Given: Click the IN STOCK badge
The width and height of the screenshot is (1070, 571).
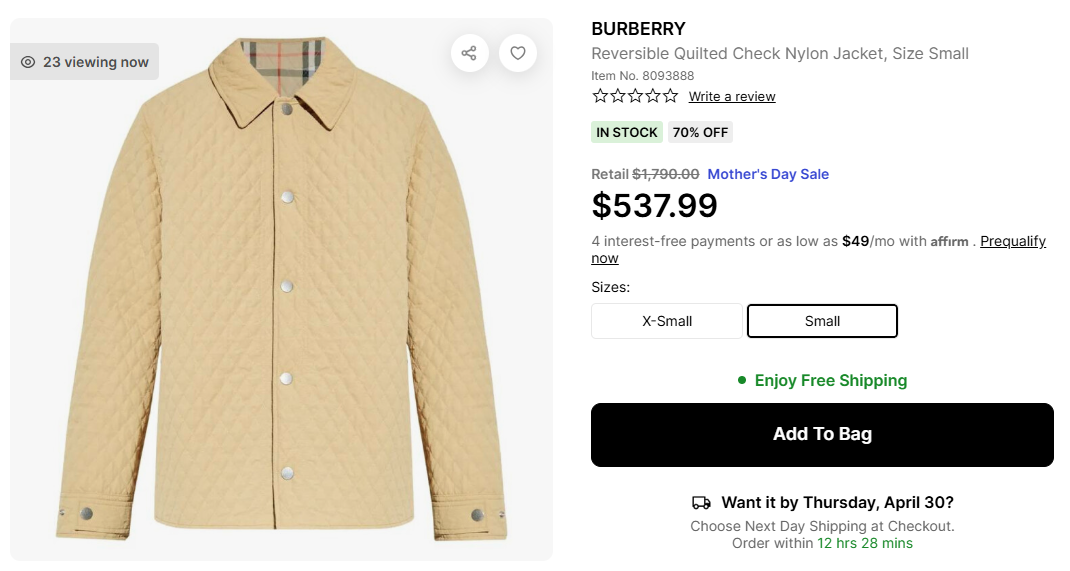Looking at the screenshot, I should click(627, 132).
